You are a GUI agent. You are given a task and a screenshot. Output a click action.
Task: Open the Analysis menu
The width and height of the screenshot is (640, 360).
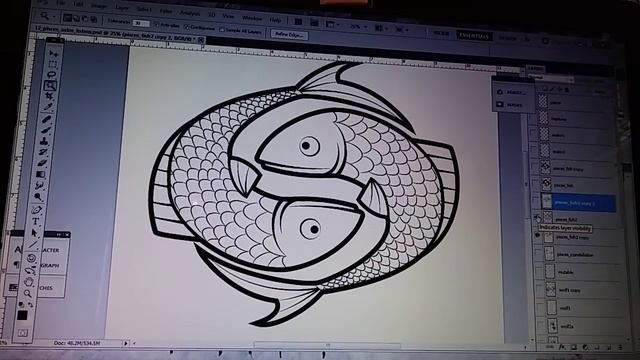(190, 13)
